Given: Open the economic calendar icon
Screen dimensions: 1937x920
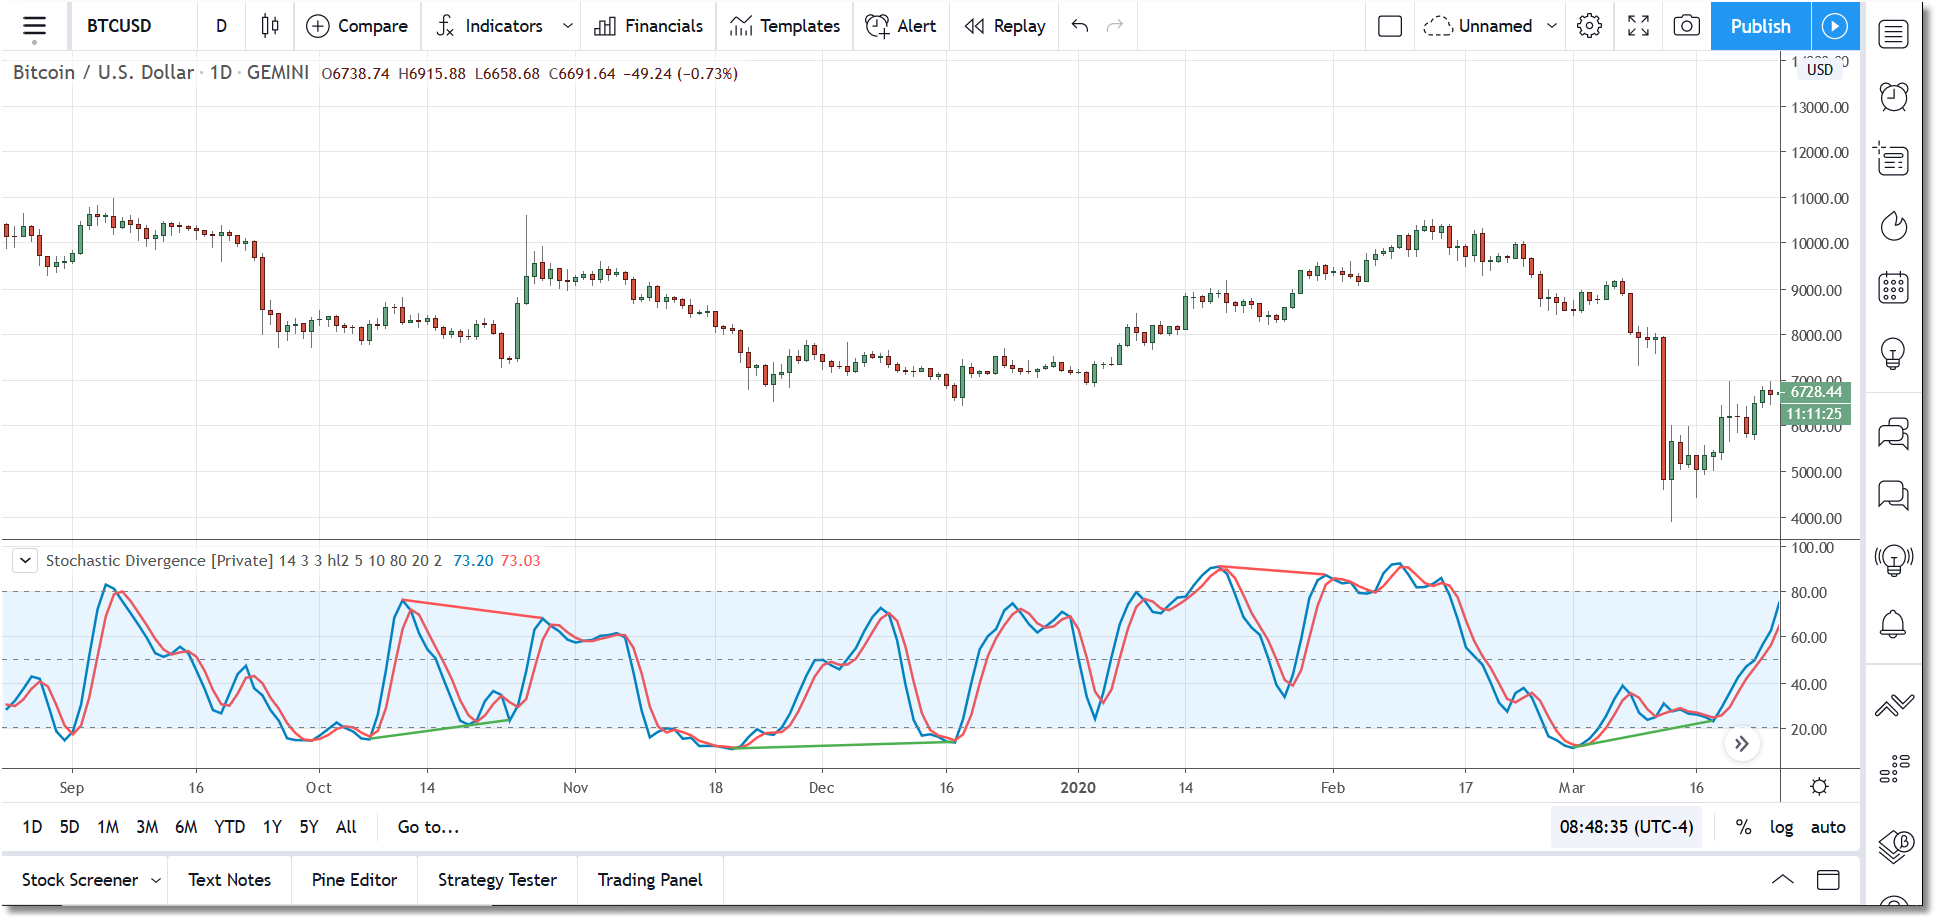Looking at the screenshot, I should (x=1893, y=288).
